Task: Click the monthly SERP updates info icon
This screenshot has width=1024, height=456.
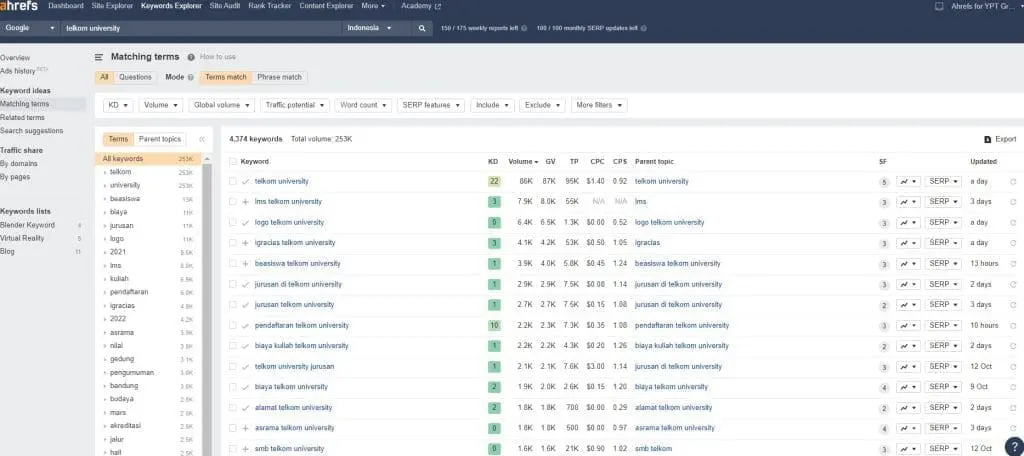Action: point(643,28)
